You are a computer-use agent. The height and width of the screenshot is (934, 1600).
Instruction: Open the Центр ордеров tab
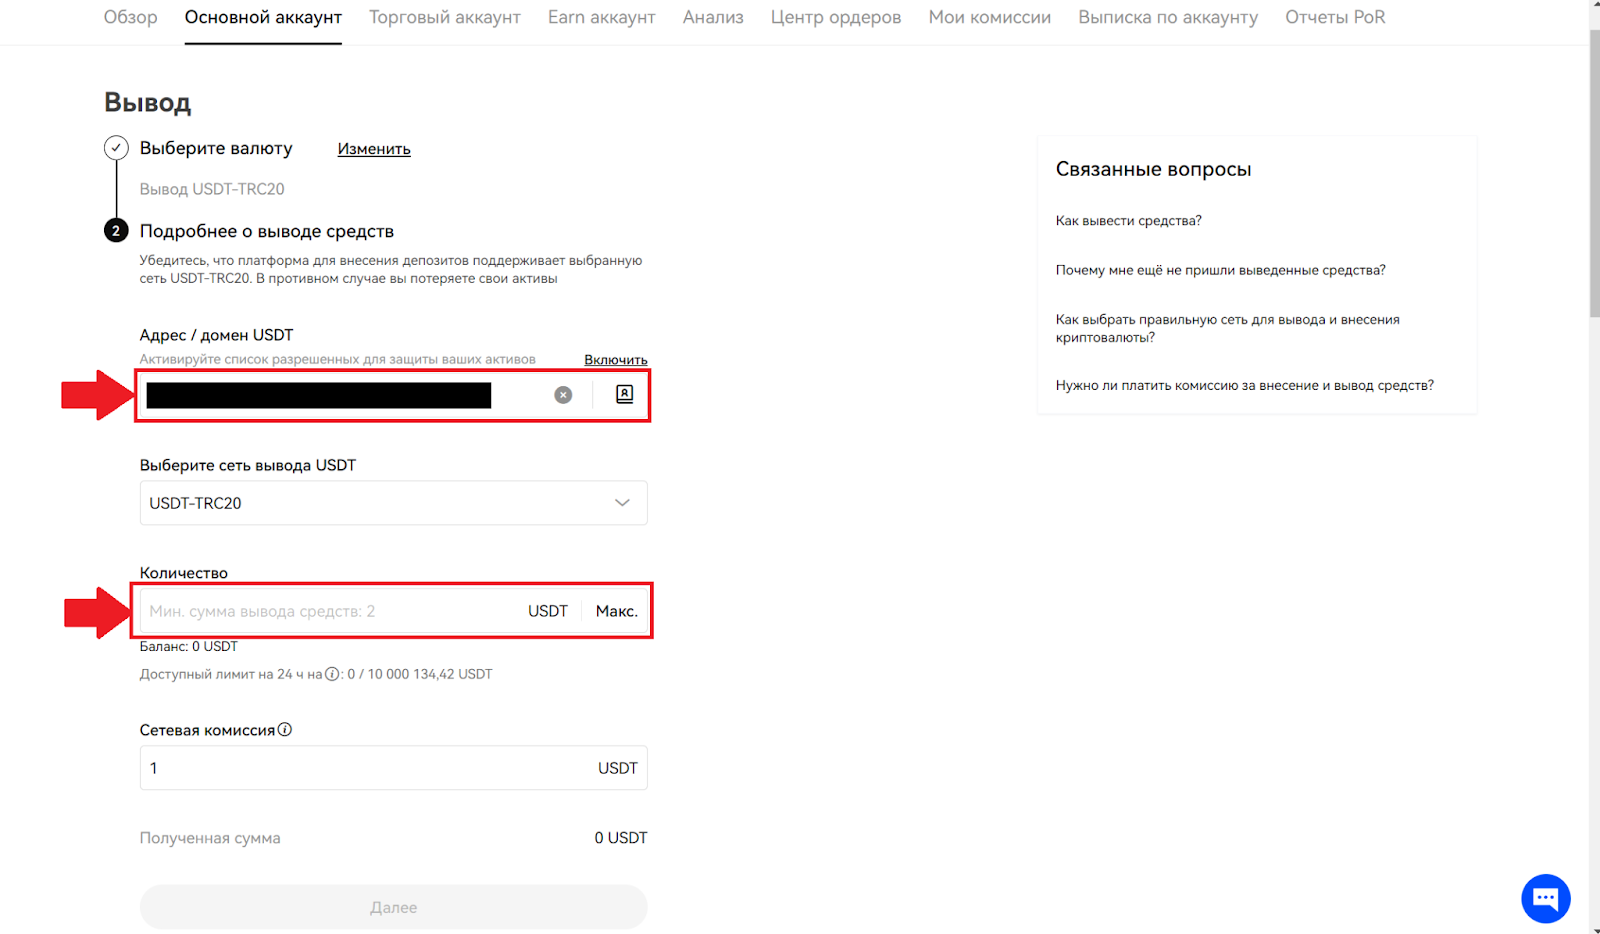836,17
